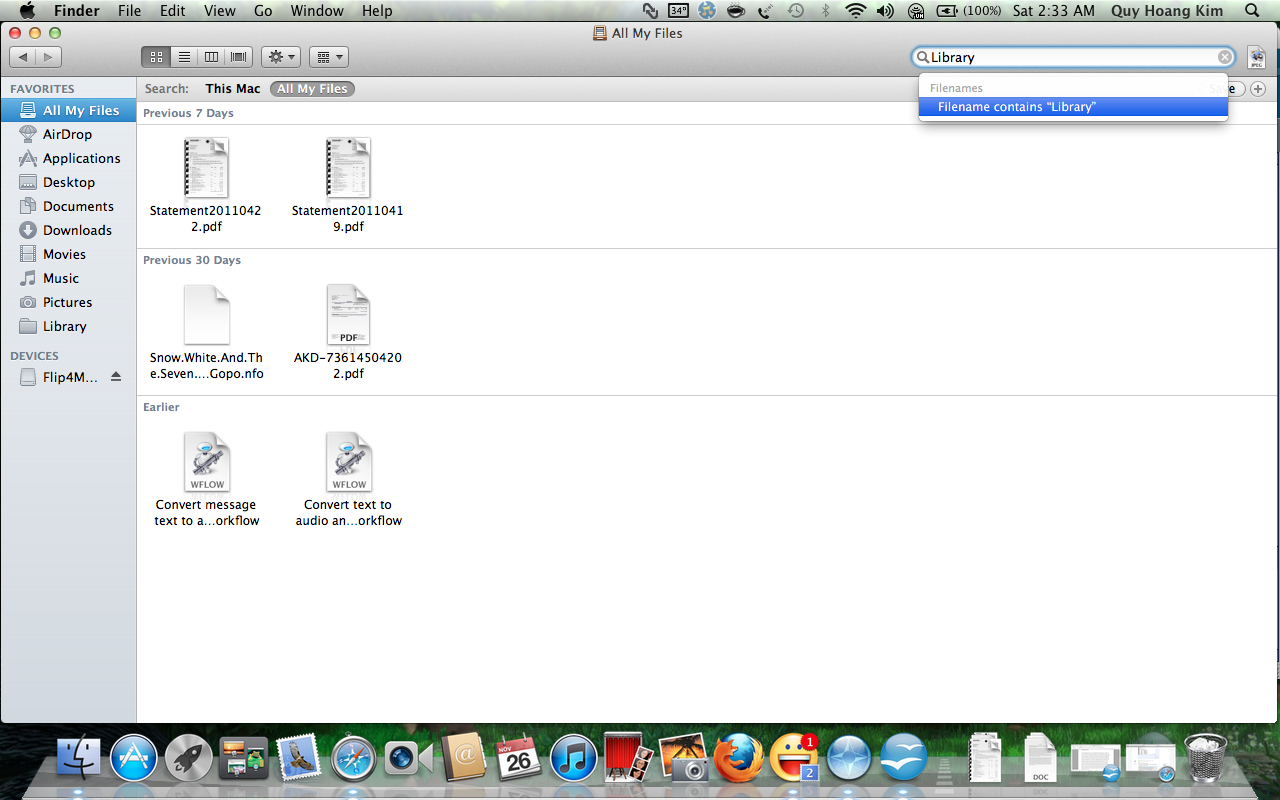The height and width of the screenshot is (800, 1280).
Task: Set search scope to All My Files
Action: click(x=312, y=89)
